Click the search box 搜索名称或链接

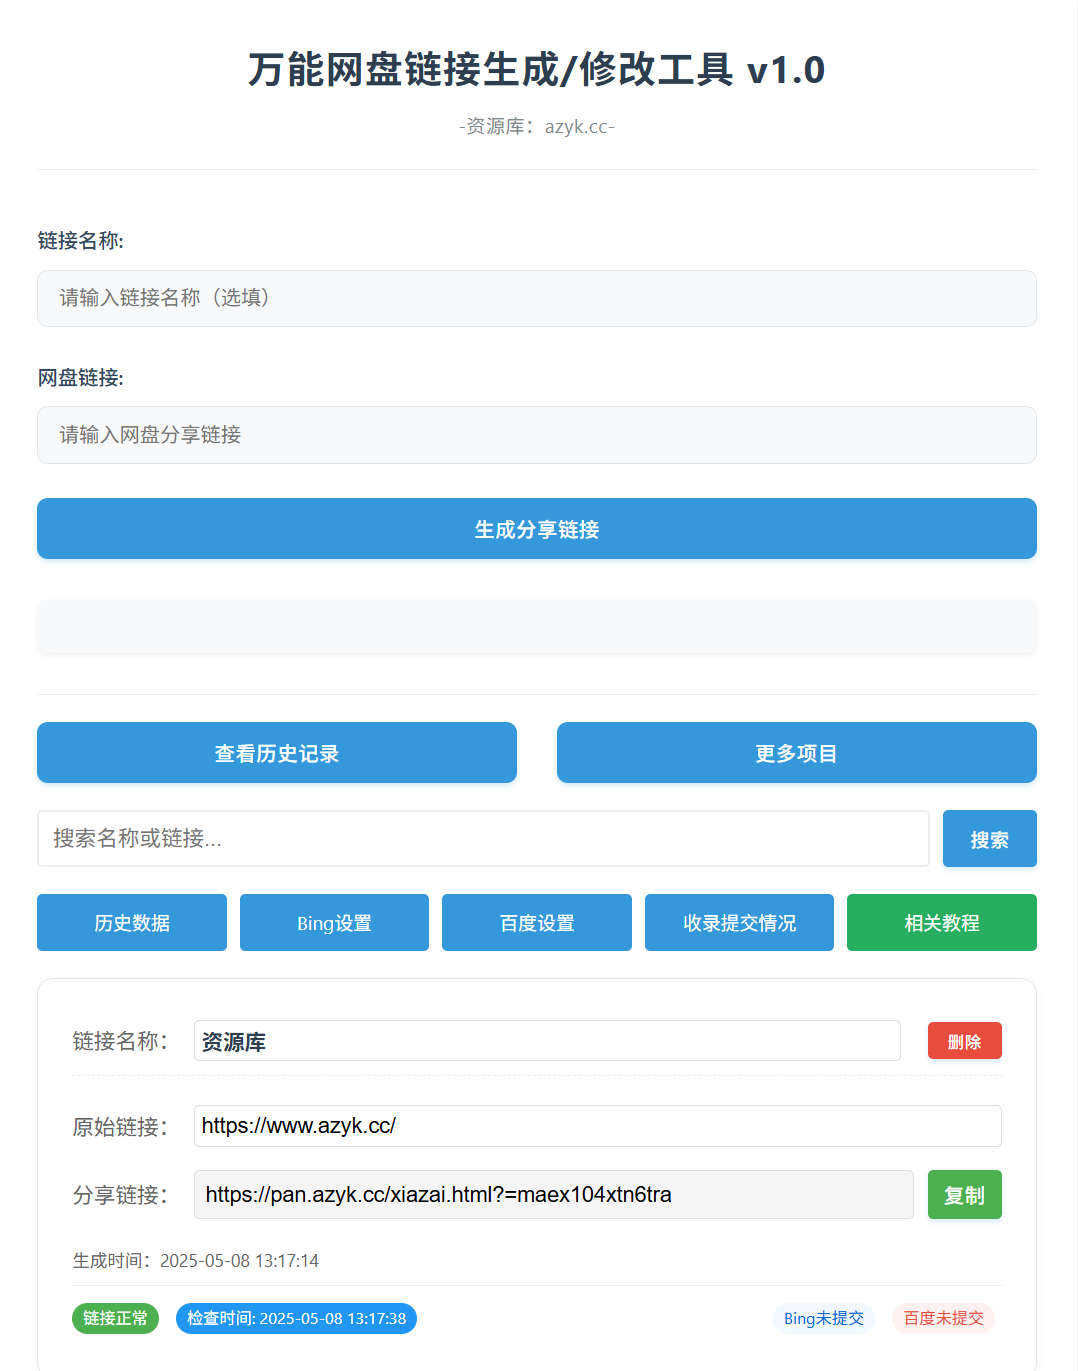pos(483,838)
